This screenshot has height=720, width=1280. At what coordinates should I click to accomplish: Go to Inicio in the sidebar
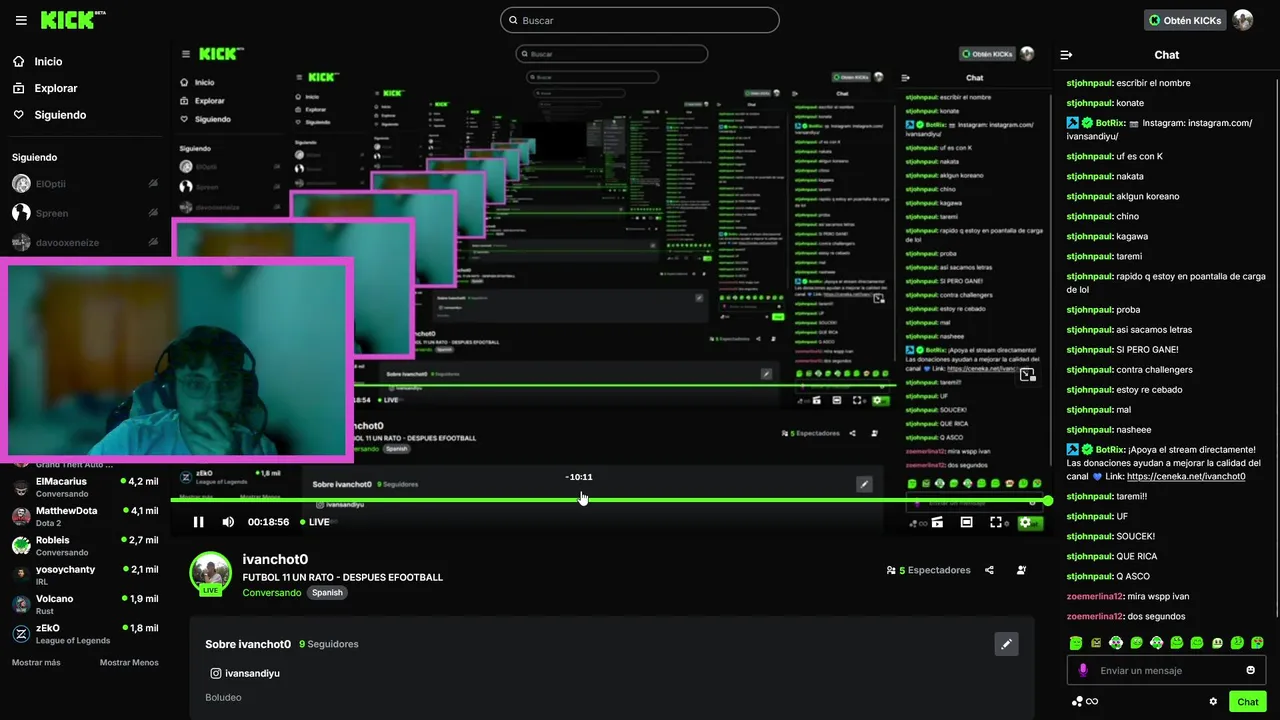click(37, 61)
